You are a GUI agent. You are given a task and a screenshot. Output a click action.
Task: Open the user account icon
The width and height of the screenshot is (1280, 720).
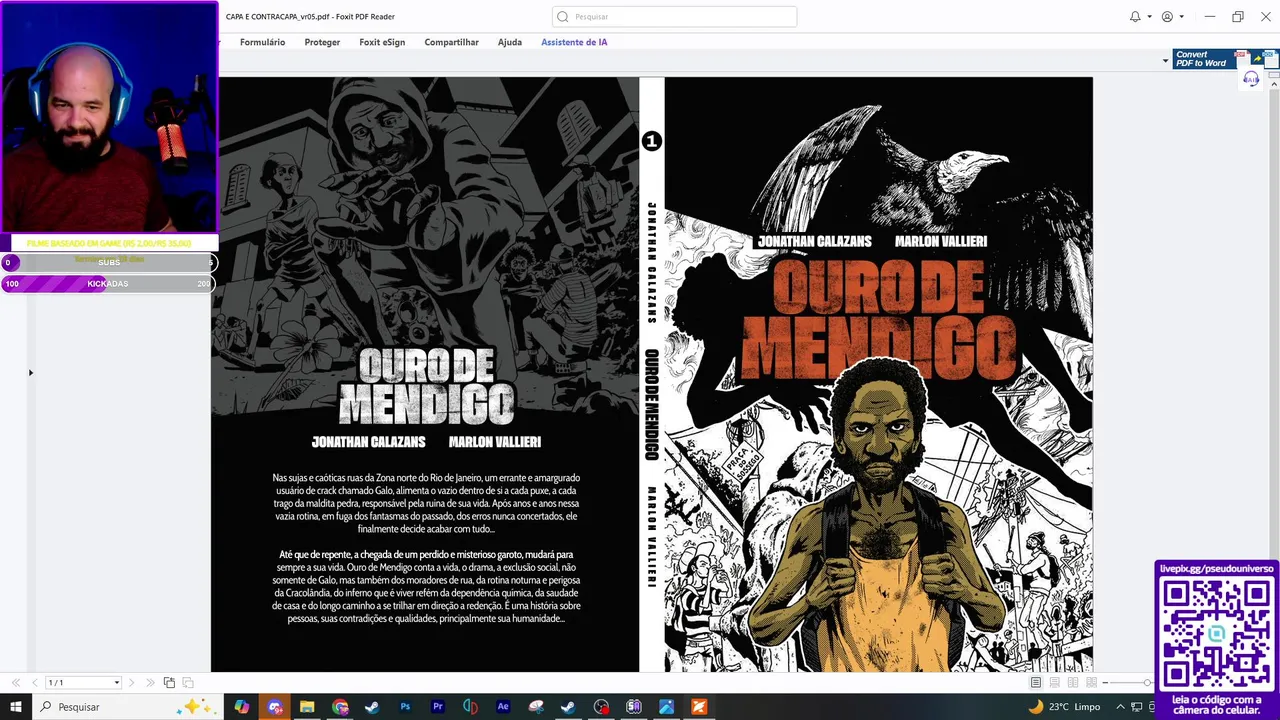[1167, 16]
